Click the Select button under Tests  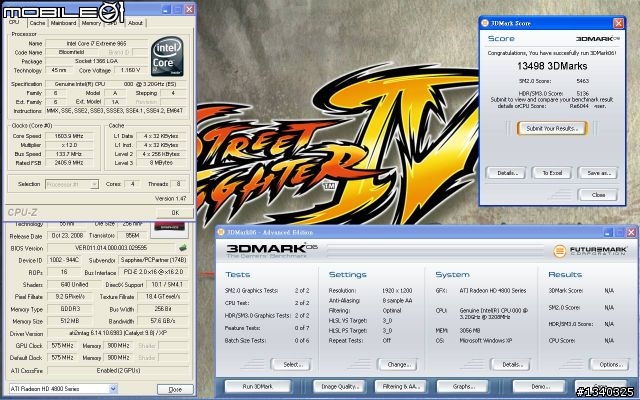(x=291, y=364)
